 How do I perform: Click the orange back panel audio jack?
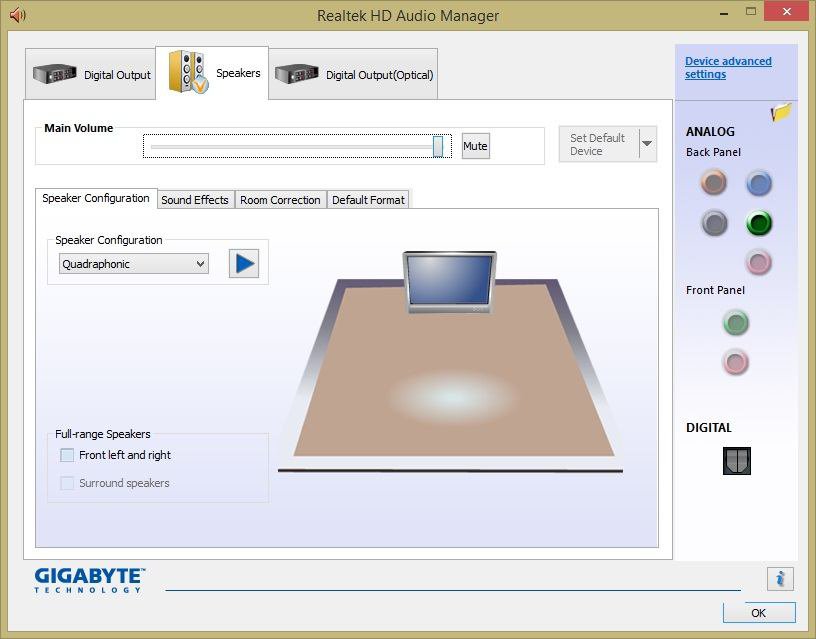(x=713, y=183)
